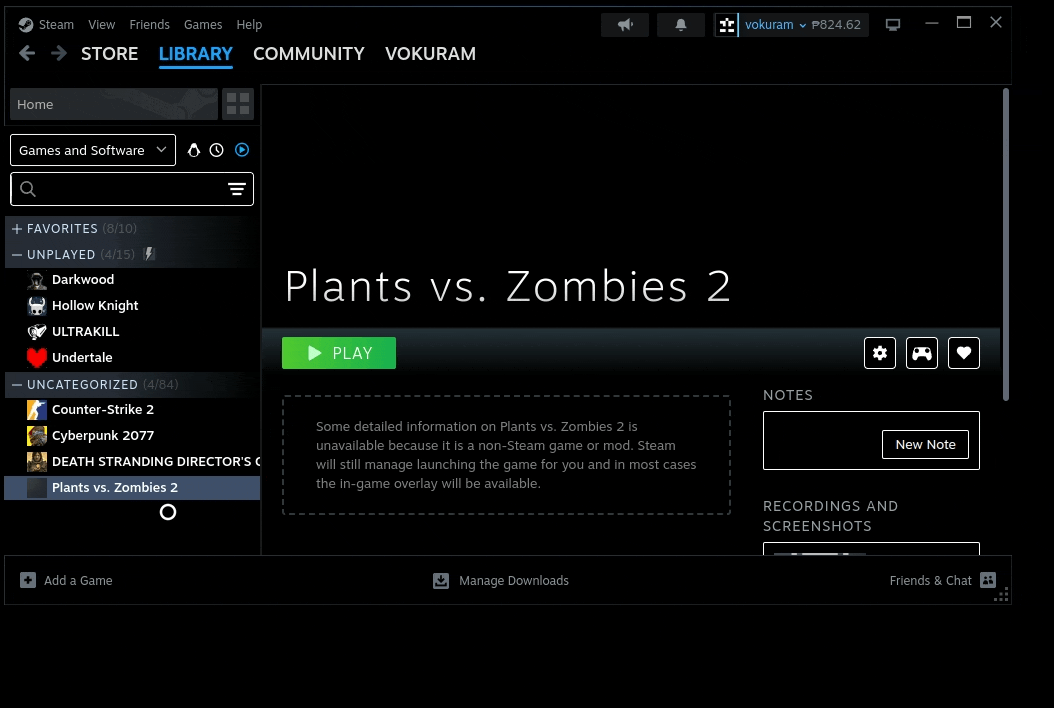The width and height of the screenshot is (1054, 708).
Task: Switch to the LIBRARY tab
Action: [x=196, y=54]
